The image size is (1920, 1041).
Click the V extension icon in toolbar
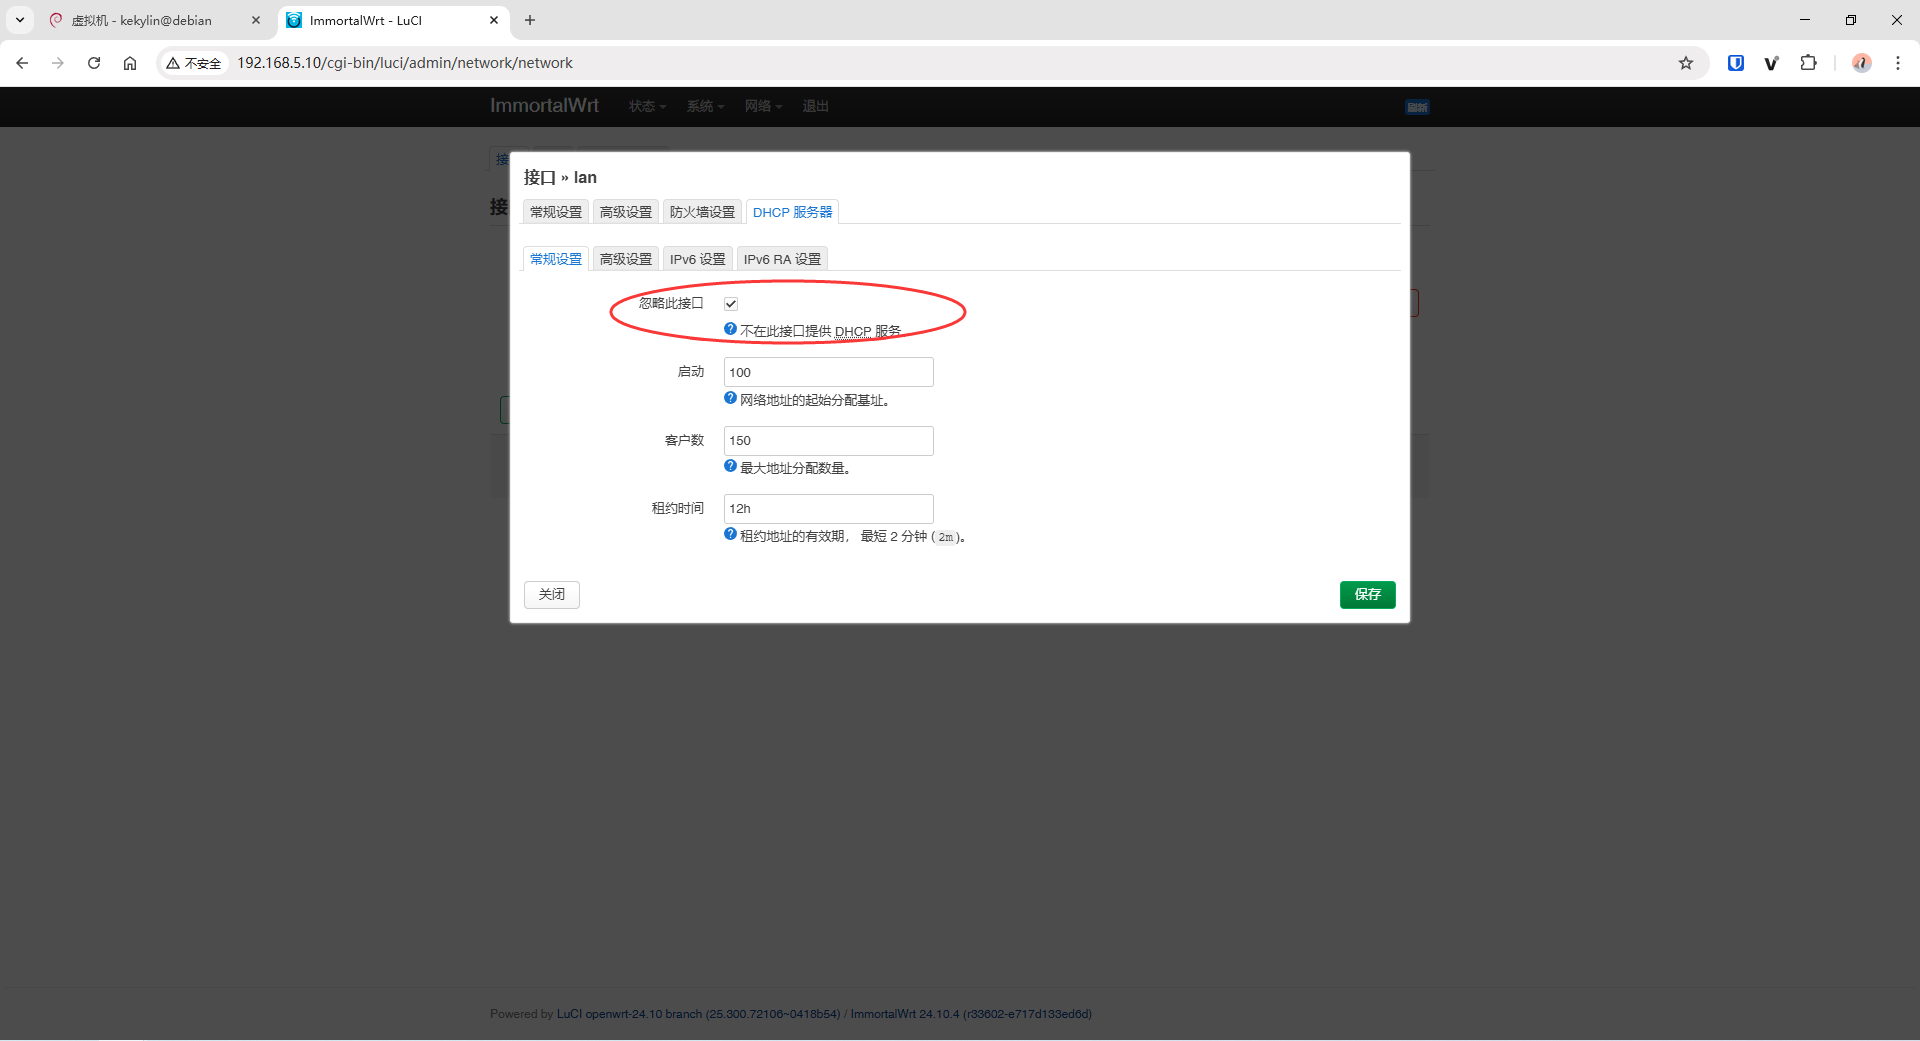tap(1772, 62)
